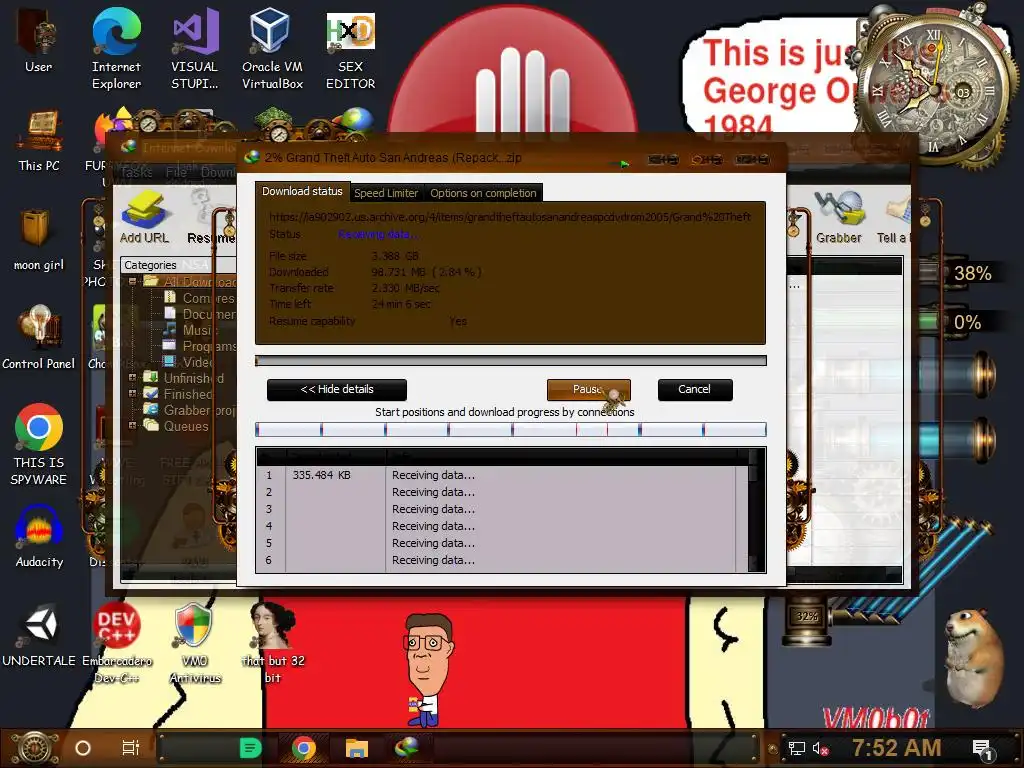This screenshot has width=1024, height=768.
Task: Click the download URL text
Action: pos(510,217)
